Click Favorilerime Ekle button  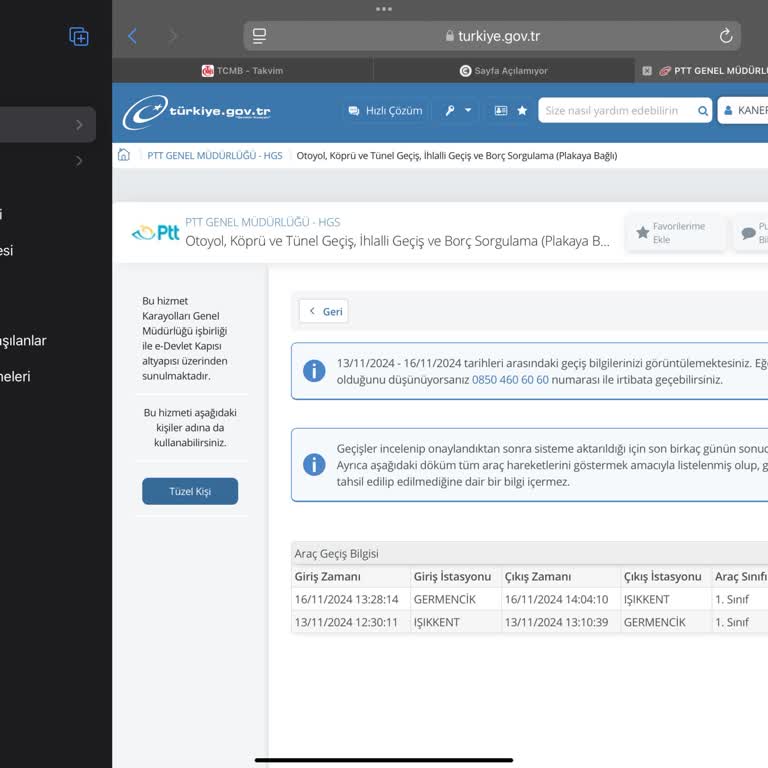[x=670, y=233]
